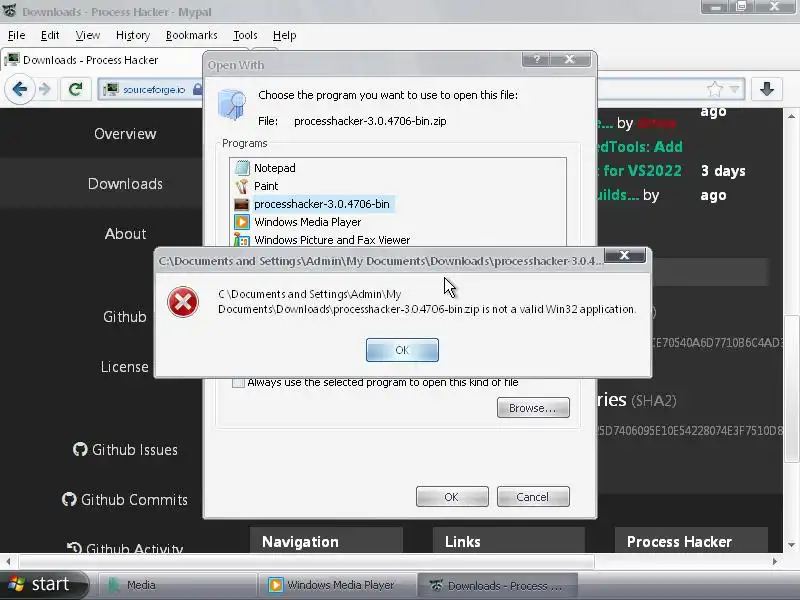This screenshot has width=800, height=600.
Task: Open the Tools menu
Action: (x=245, y=35)
